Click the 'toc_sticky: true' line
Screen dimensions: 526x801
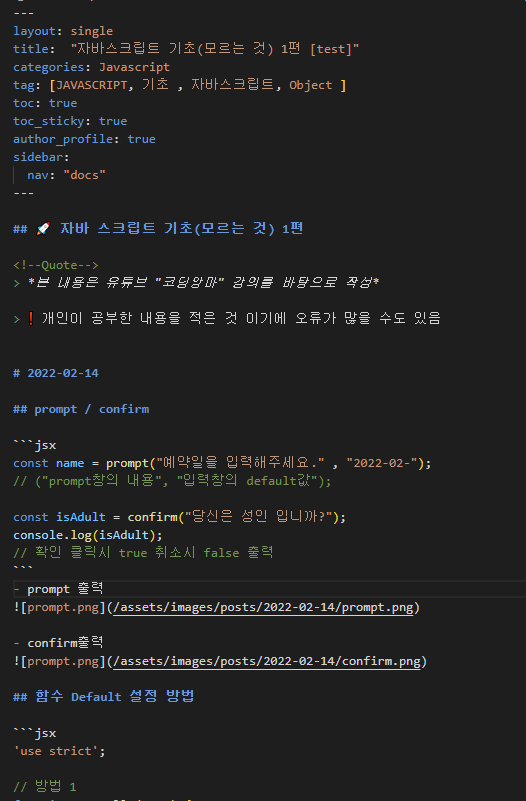70,121
